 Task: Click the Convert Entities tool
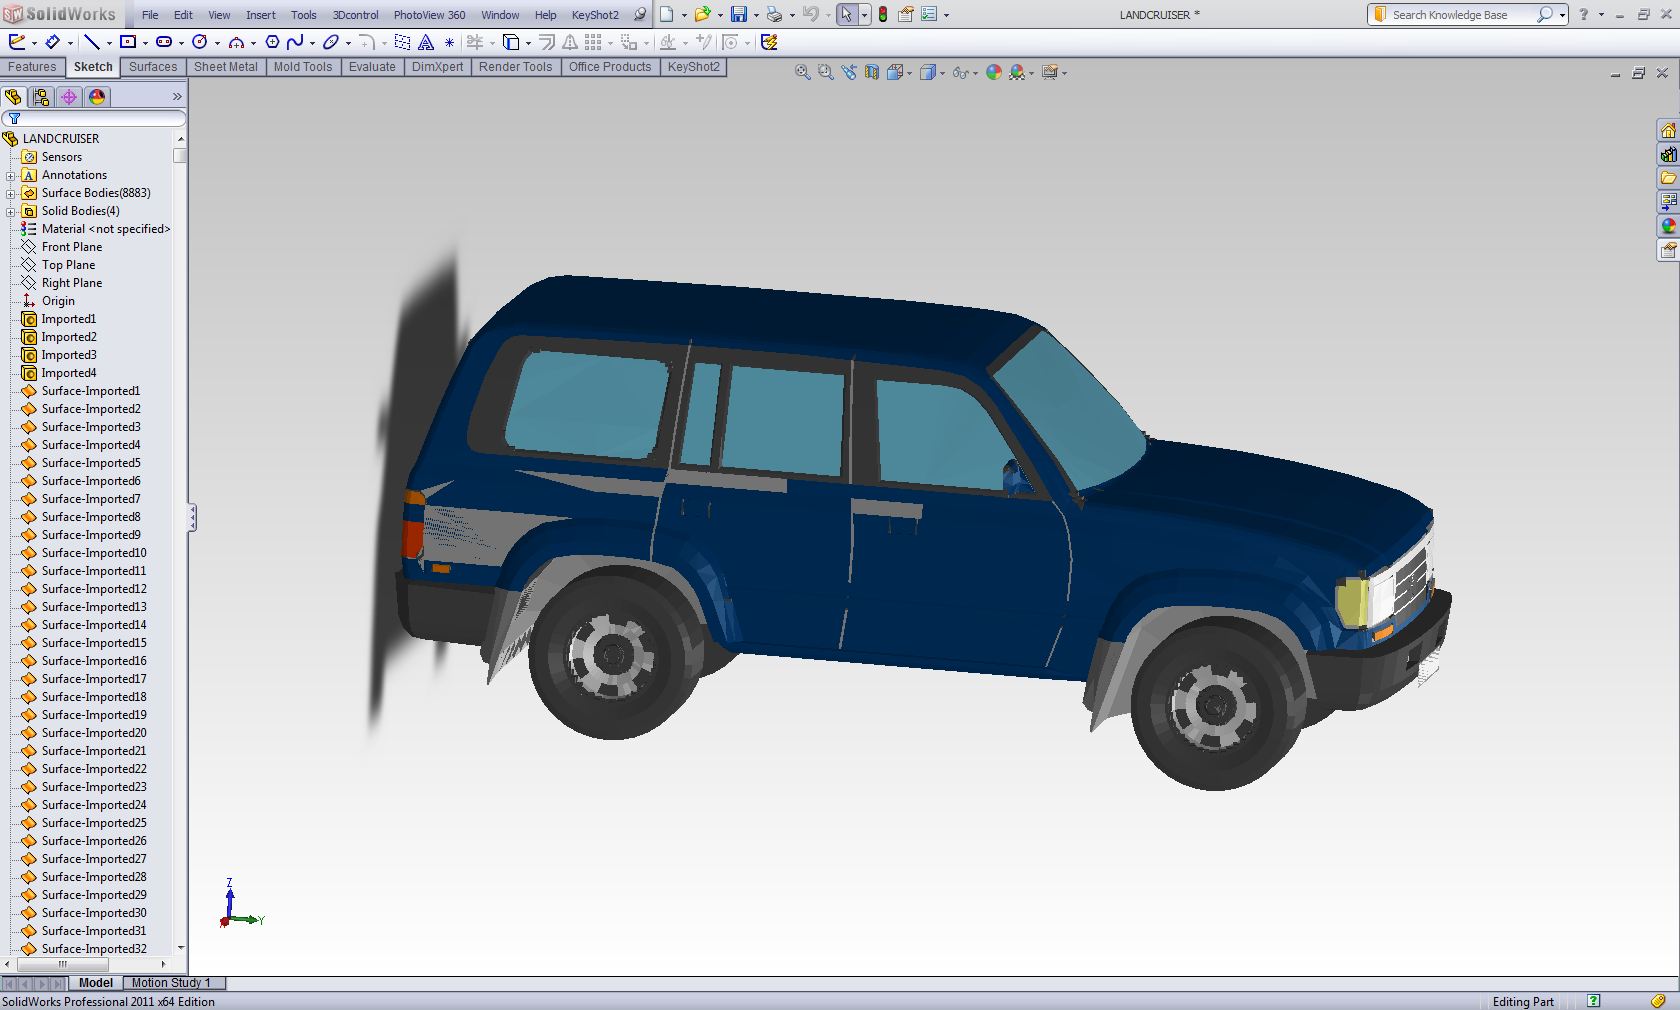511,42
